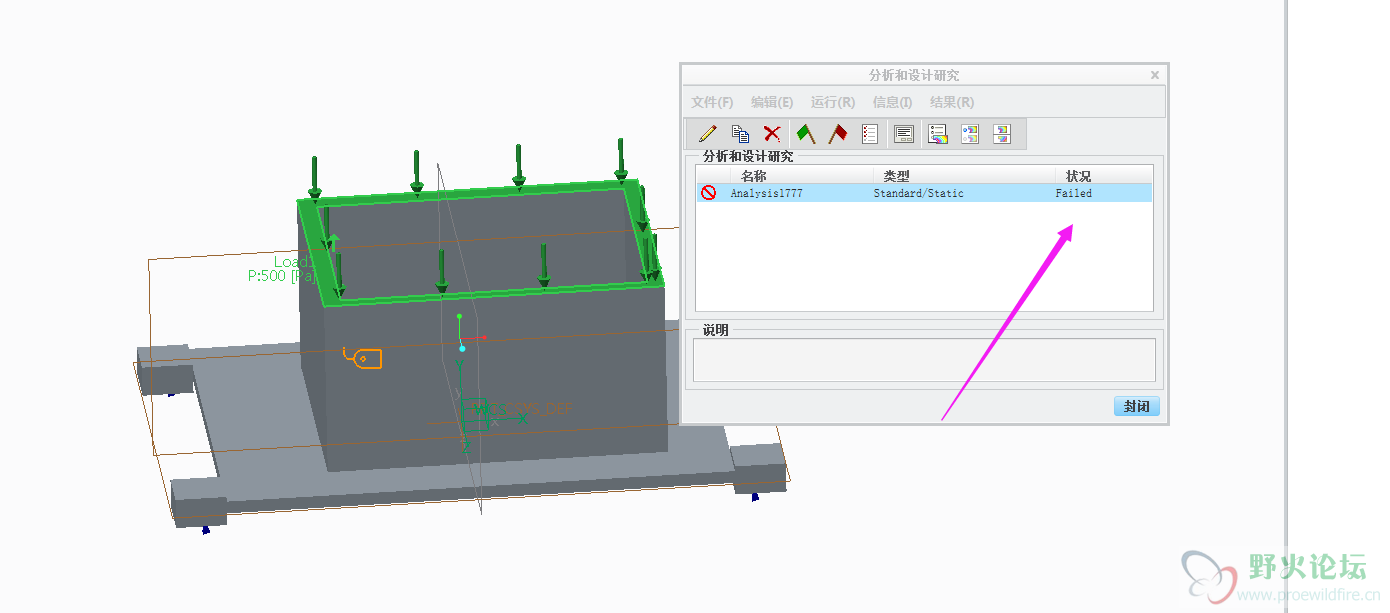The width and height of the screenshot is (1390, 613).
Task: Click the last toolbar results icon
Action: pyautogui.click(x=1002, y=134)
